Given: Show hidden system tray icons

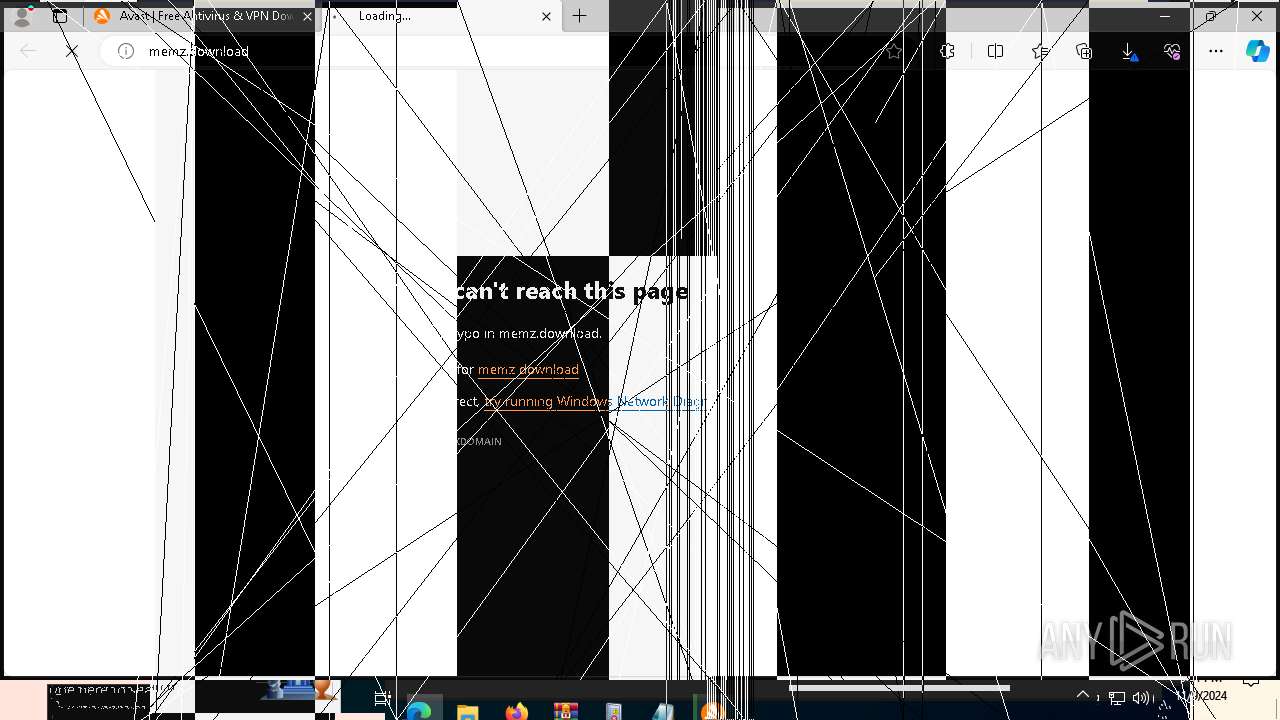Looking at the screenshot, I should pos(1083,696).
